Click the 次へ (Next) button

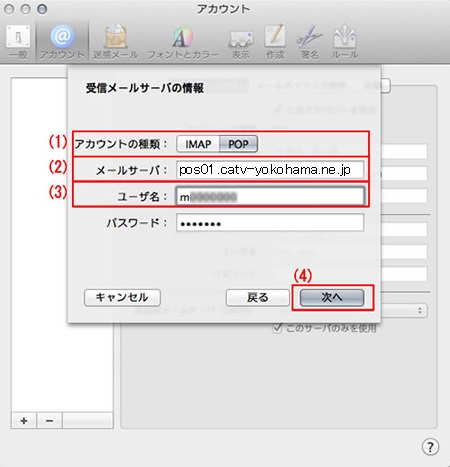[x=332, y=298]
